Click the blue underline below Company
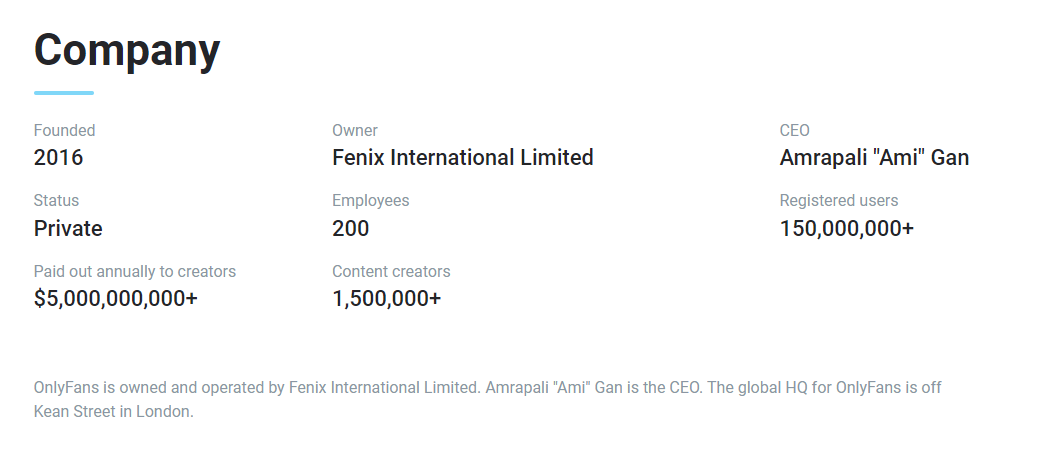Screen dimensions: 1038x450 tap(64, 93)
